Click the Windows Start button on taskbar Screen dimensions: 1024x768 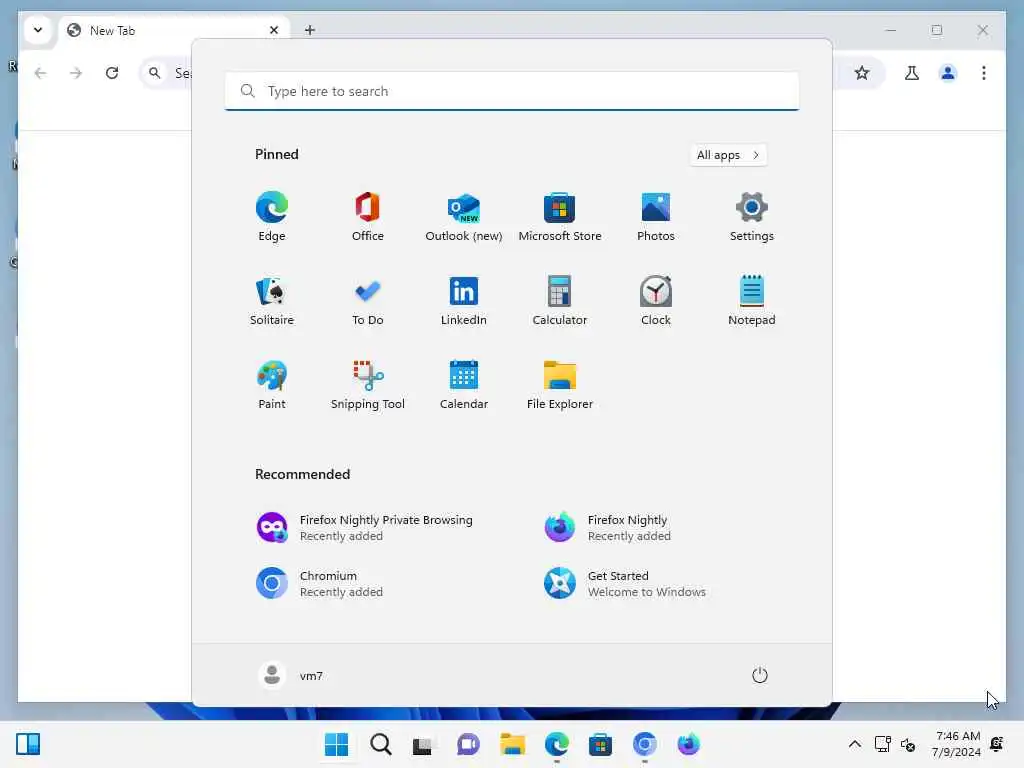(336, 744)
